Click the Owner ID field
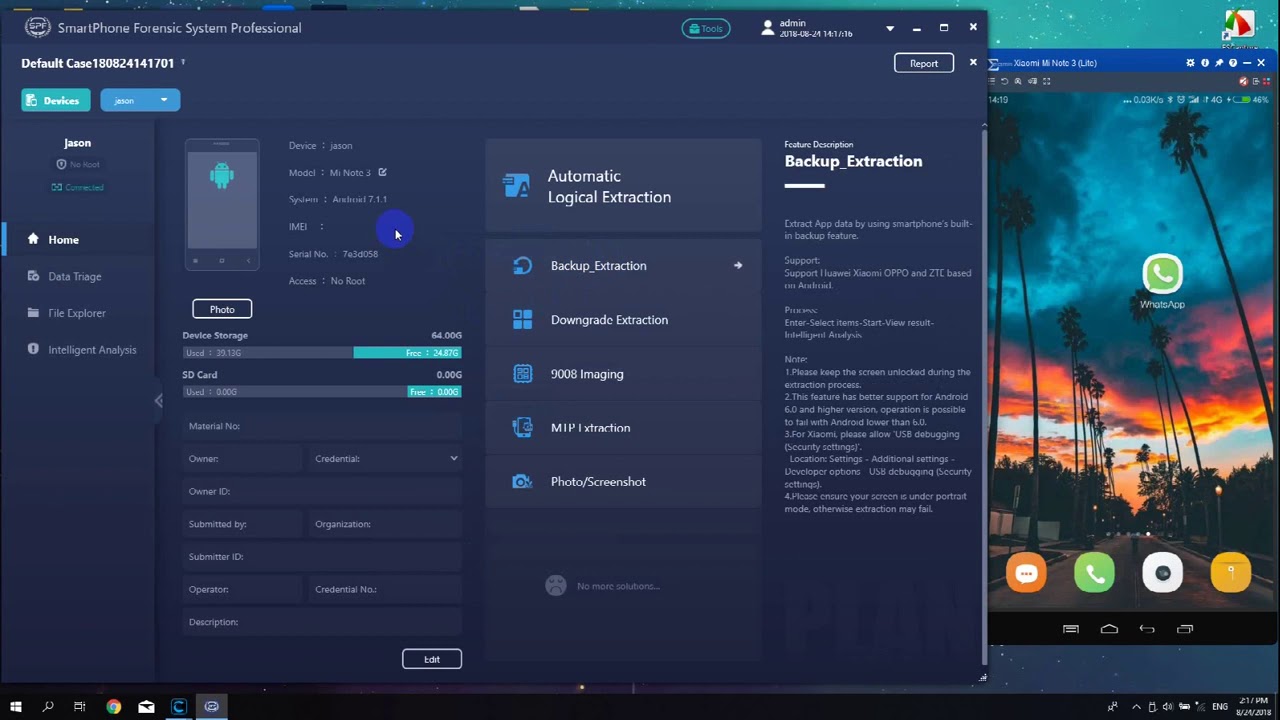Screen dimensions: 1280x720 click(322, 491)
